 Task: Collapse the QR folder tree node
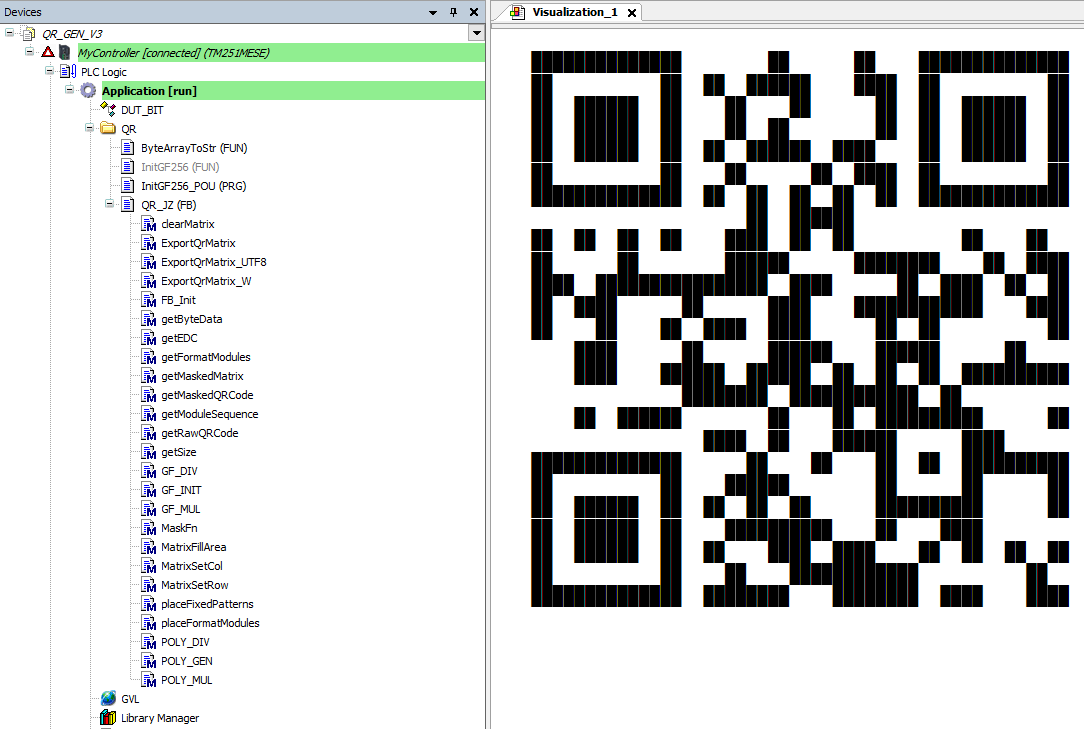[90, 129]
